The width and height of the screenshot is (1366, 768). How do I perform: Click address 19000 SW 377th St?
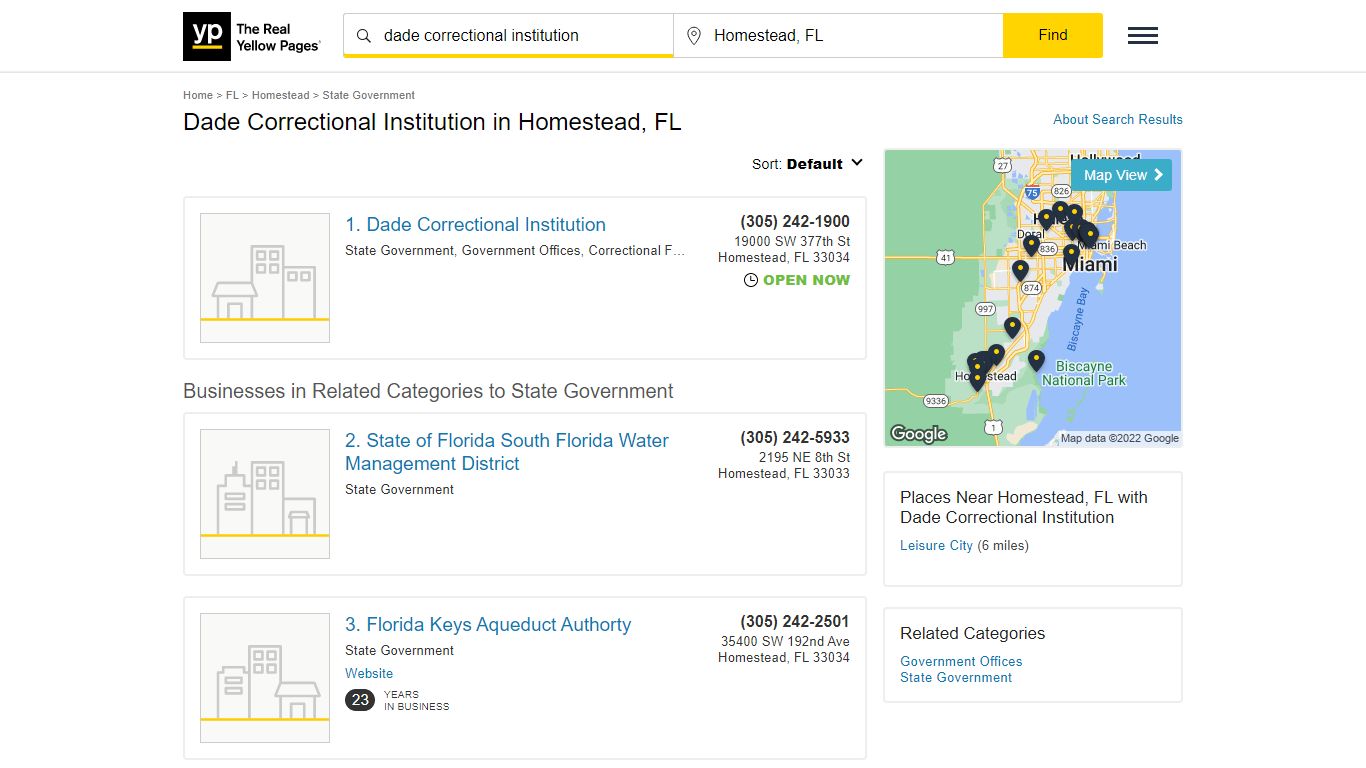point(792,242)
